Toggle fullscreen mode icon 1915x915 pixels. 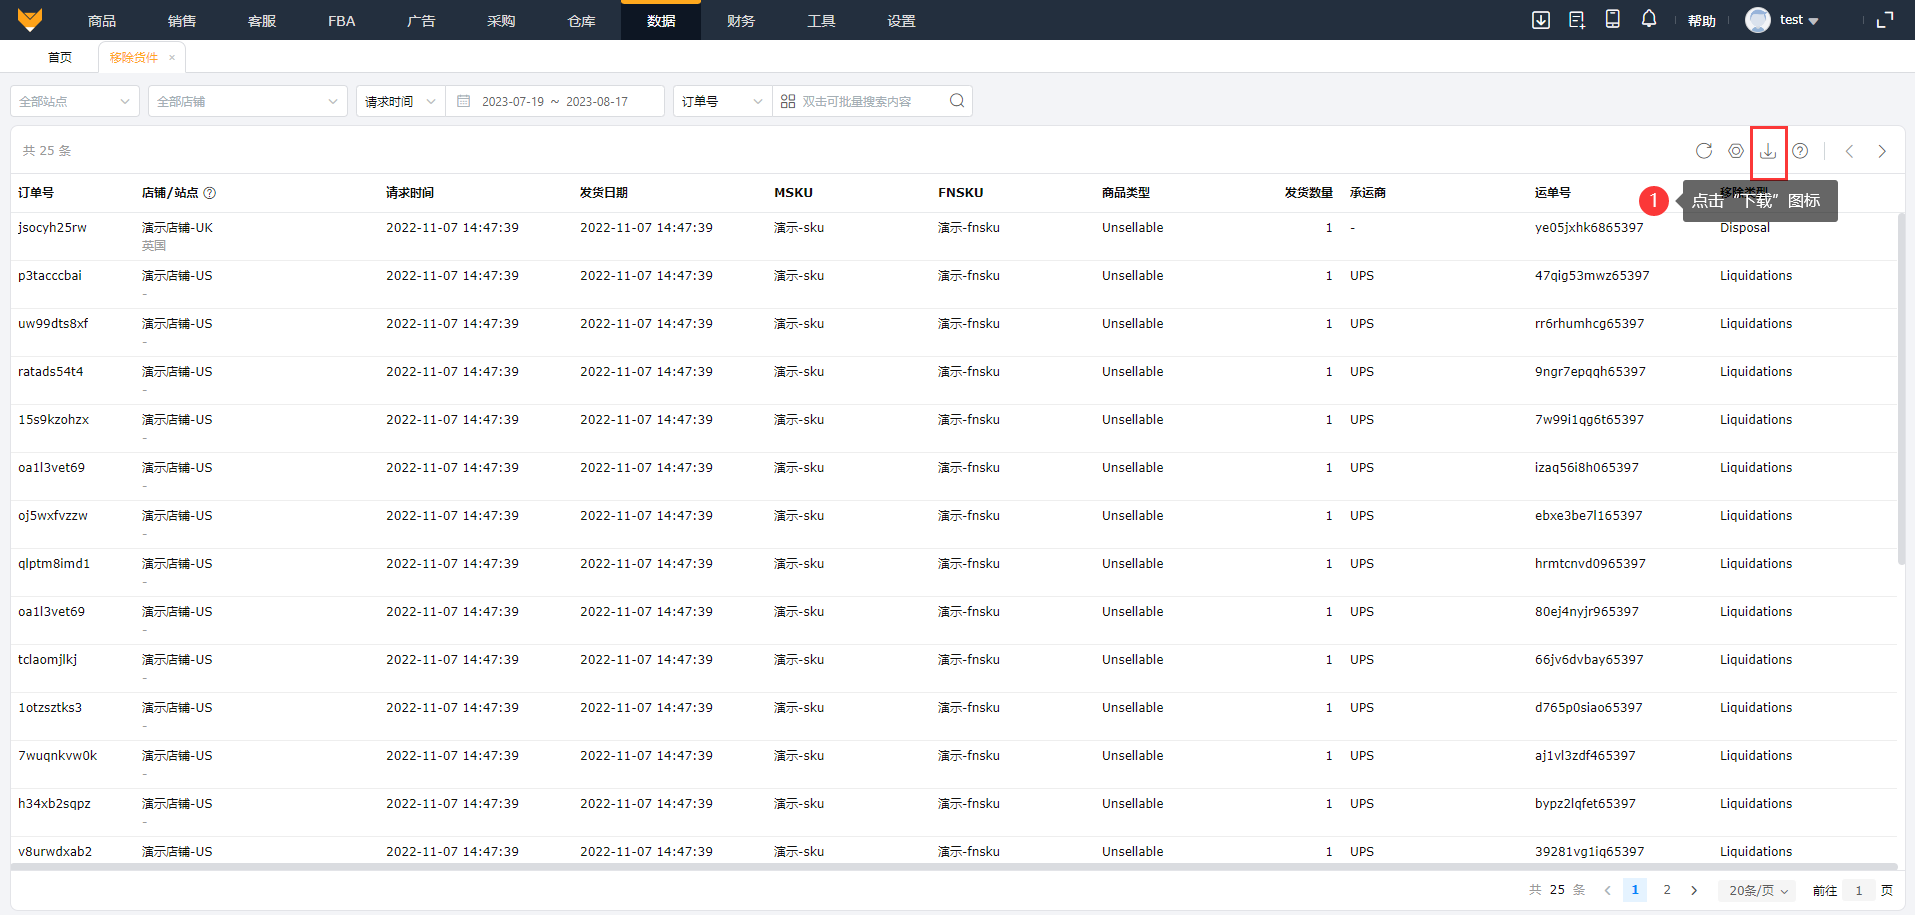pos(1885,20)
